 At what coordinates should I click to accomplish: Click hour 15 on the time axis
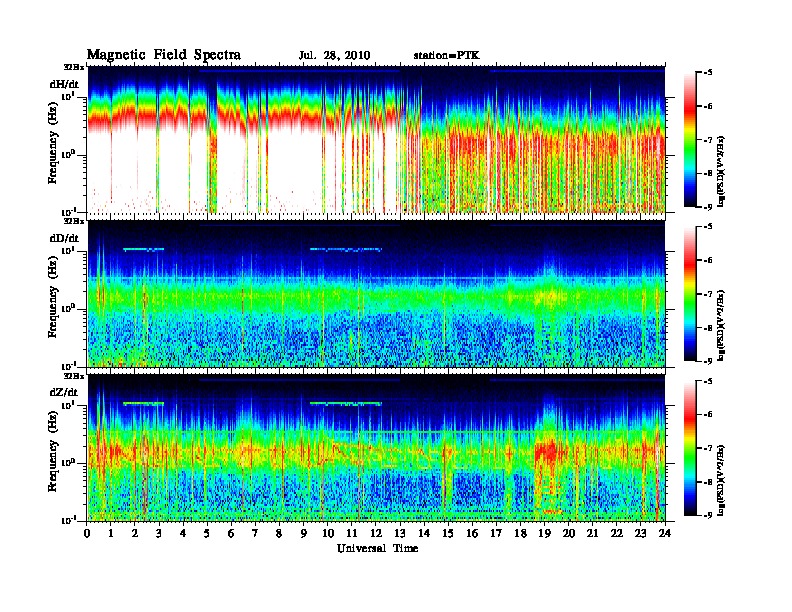coord(449,533)
